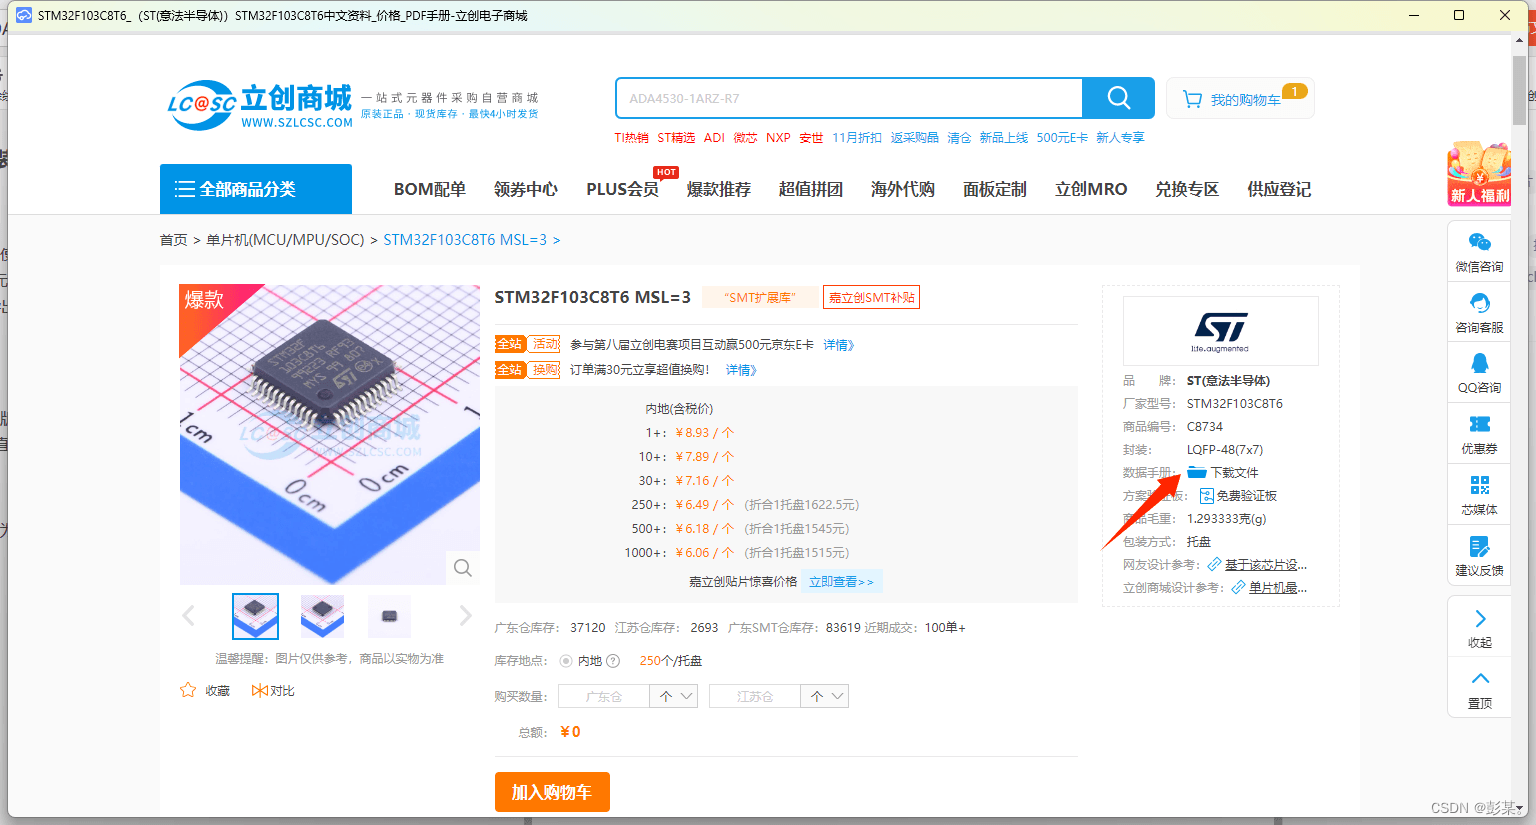Viewport: 1536px width, 825px height.
Task: Show previous product thumbnails arrow
Action: 188,616
